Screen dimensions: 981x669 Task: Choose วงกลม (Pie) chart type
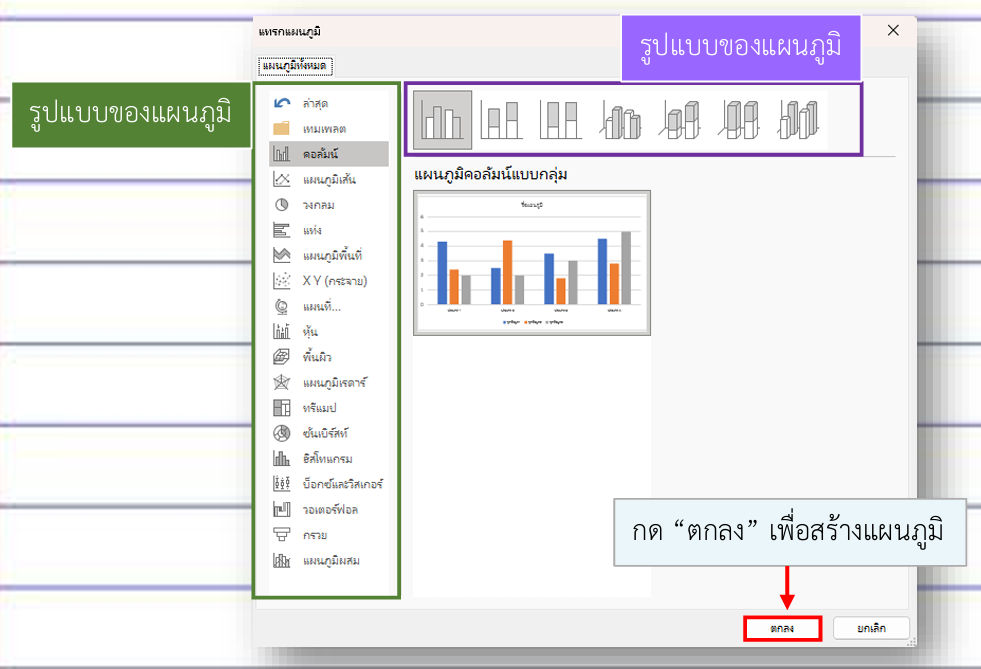pos(318,205)
